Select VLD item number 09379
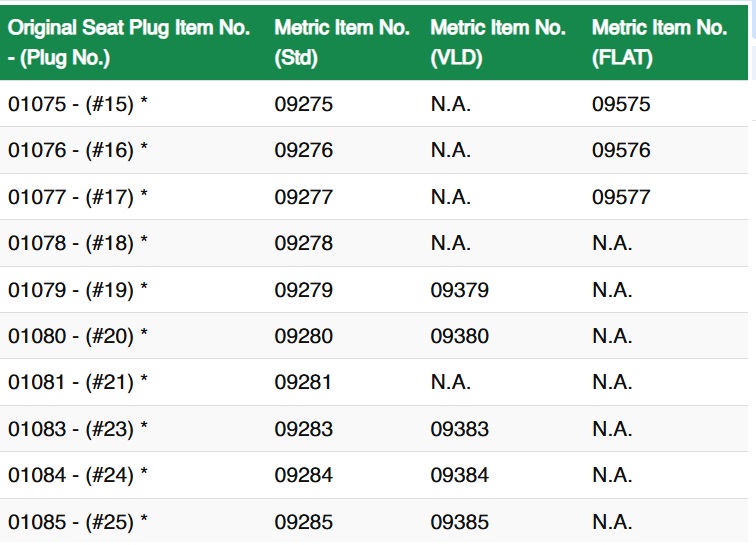 pos(460,290)
